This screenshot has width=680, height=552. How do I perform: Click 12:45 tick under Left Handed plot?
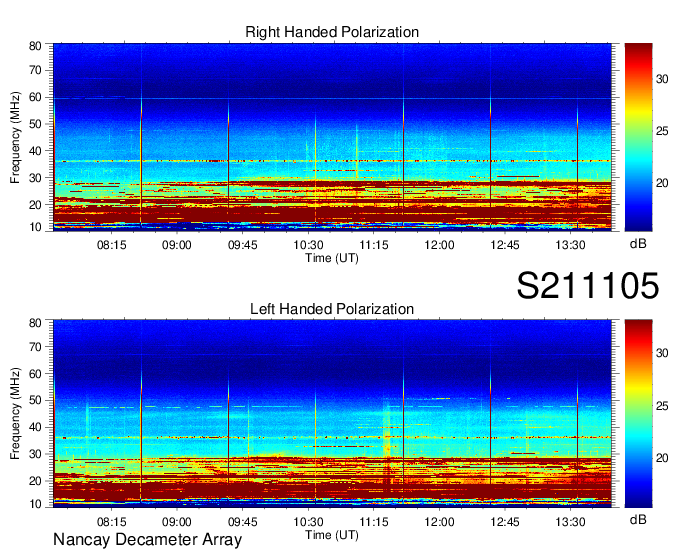[x=505, y=522]
